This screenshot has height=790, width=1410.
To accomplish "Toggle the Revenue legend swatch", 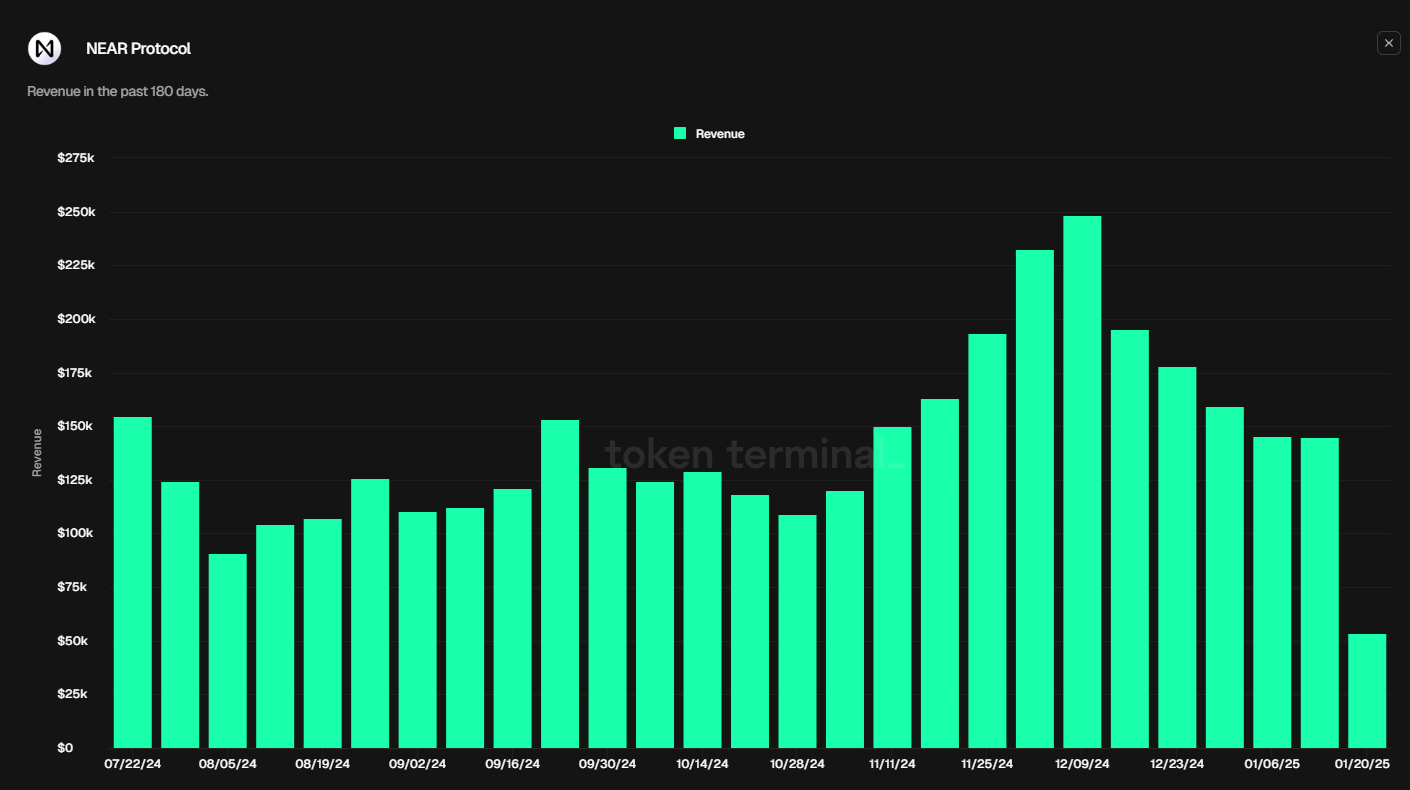I will (x=680, y=133).
